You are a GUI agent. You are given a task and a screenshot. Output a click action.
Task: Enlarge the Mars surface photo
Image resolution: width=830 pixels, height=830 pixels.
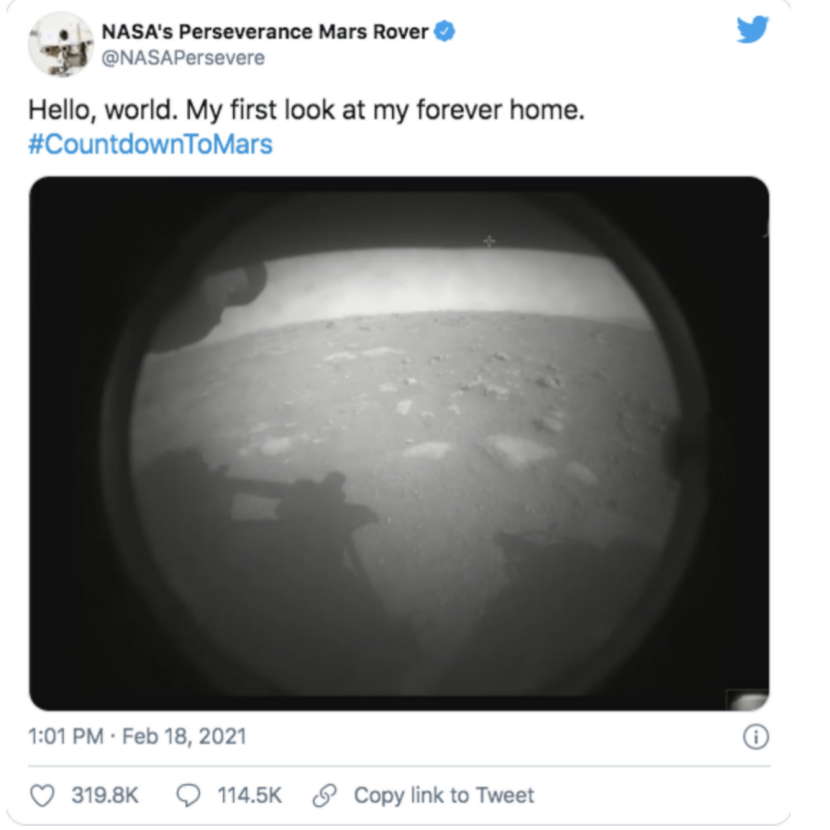click(x=399, y=444)
